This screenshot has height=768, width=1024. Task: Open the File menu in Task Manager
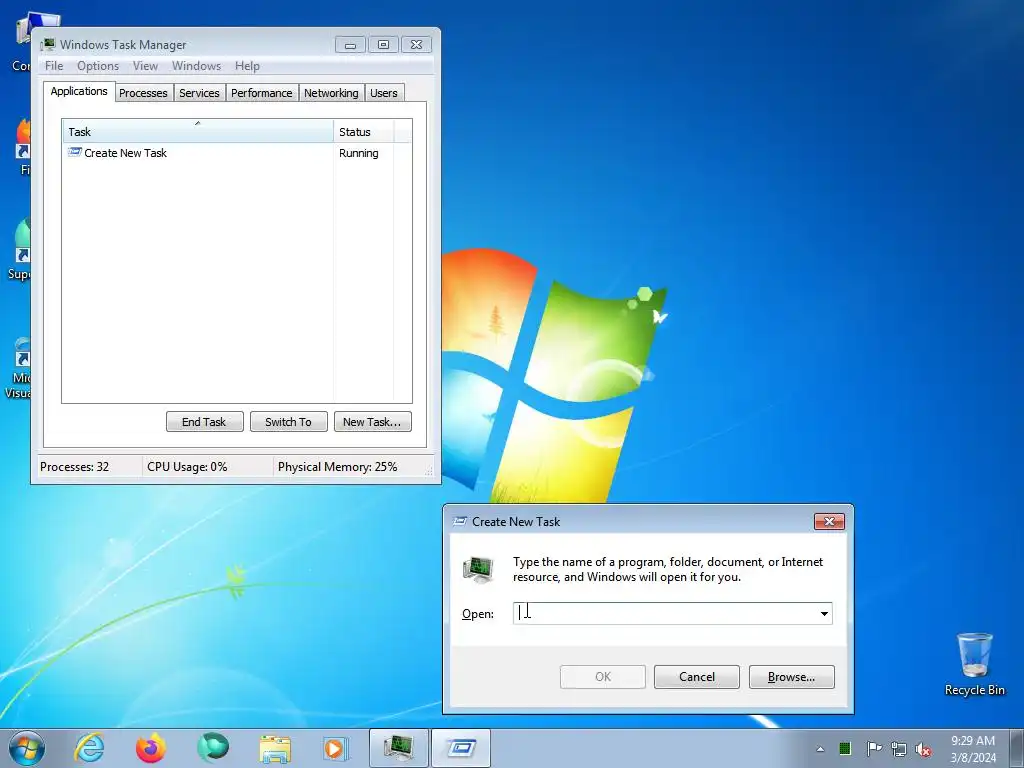click(54, 66)
